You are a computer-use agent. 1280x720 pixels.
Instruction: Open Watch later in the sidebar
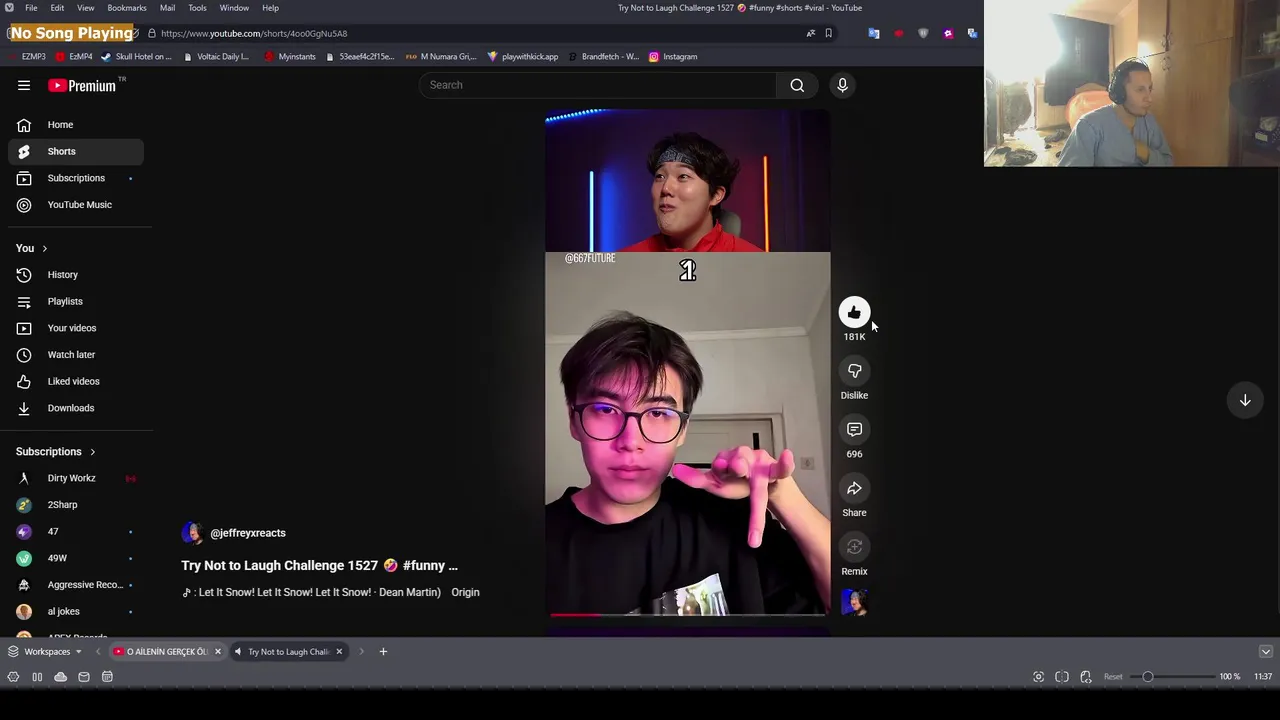click(x=76, y=355)
